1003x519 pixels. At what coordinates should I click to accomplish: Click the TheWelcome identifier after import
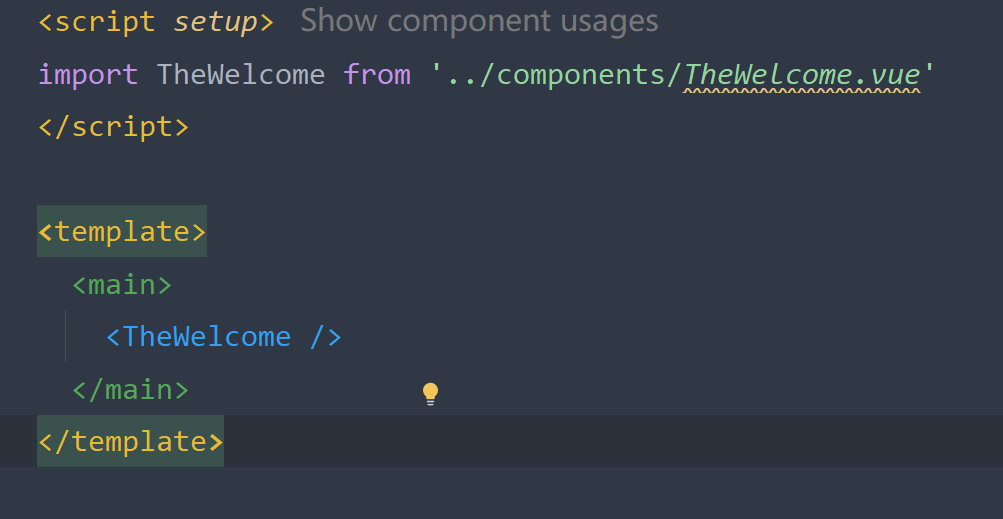(x=241, y=75)
